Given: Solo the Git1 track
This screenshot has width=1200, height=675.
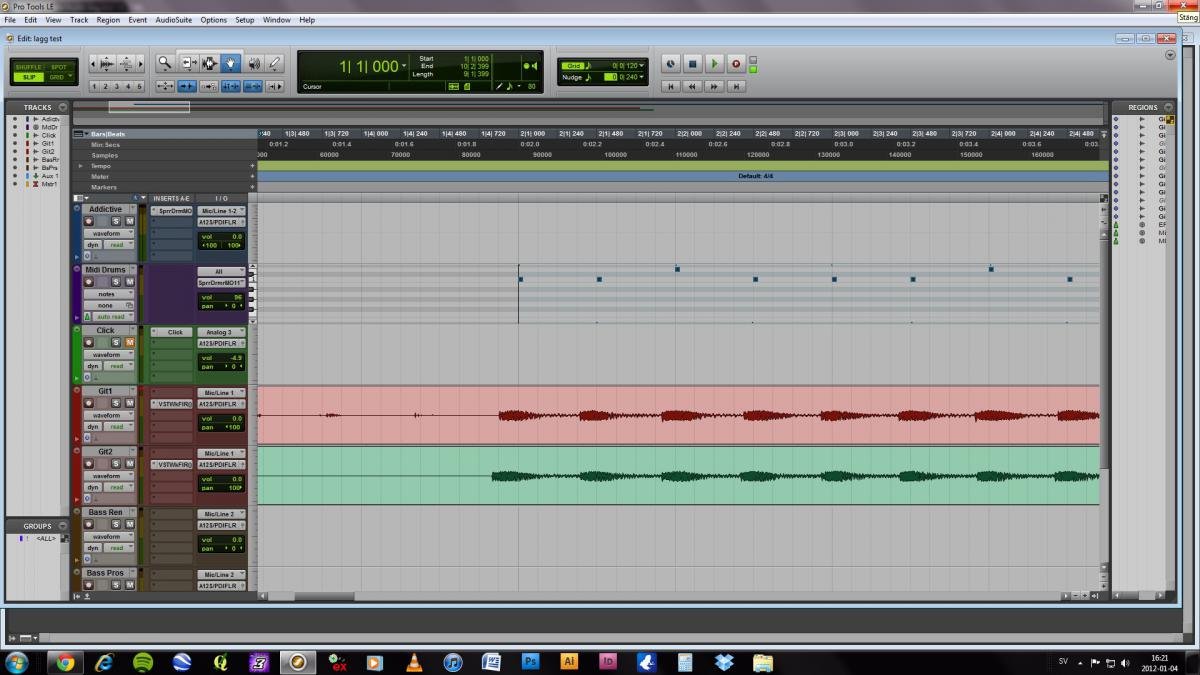Looking at the screenshot, I should click(116, 403).
